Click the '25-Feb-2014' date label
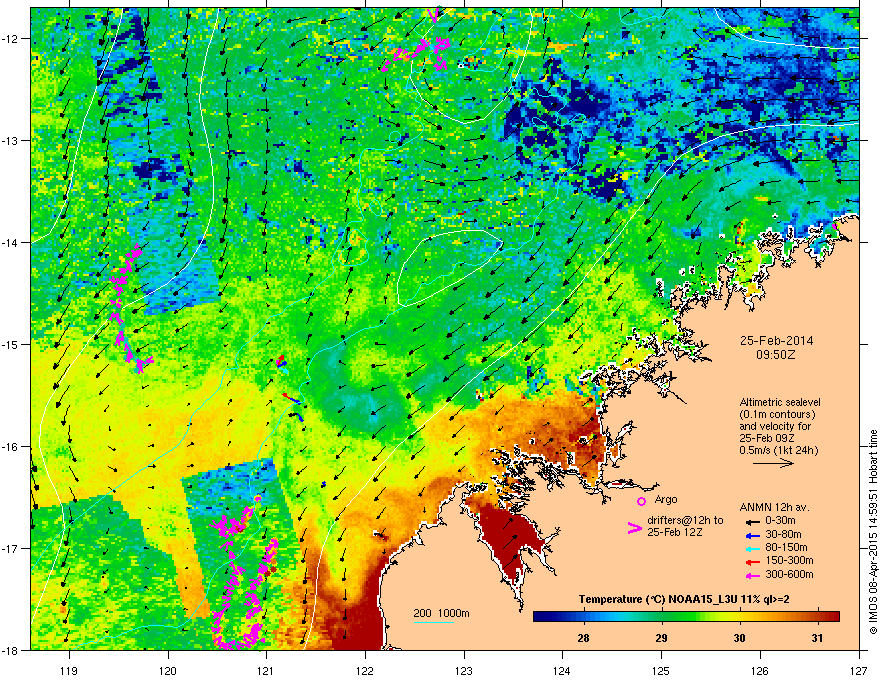Screen dimensions: 880x680 (x=776, y=341)
